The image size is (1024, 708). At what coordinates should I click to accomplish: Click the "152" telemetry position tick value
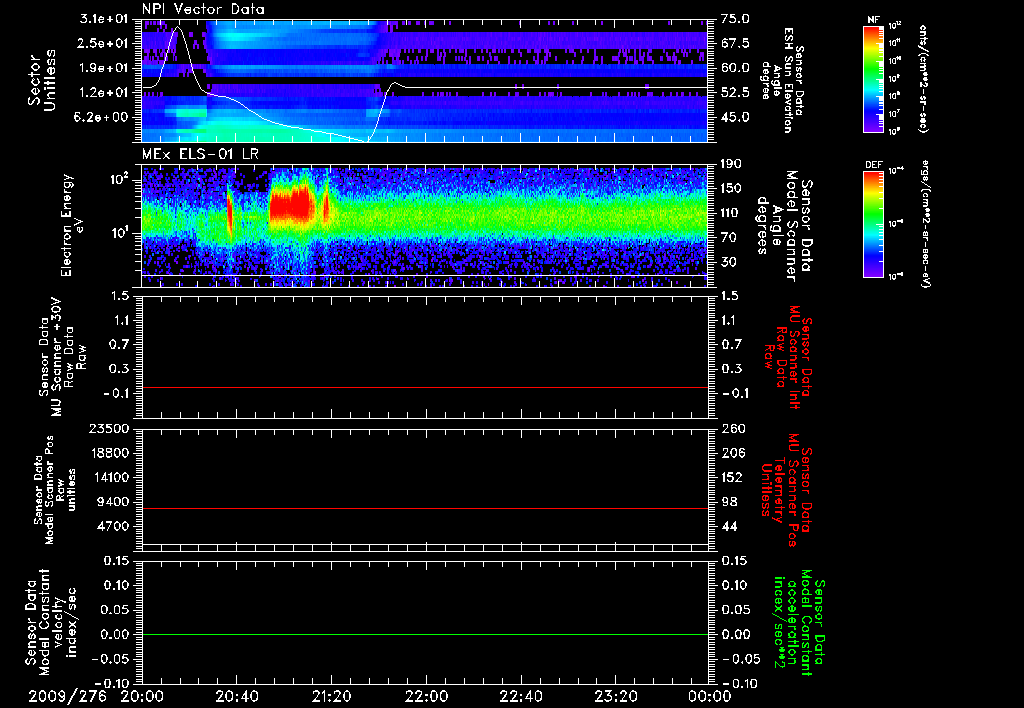coord(732,477)
